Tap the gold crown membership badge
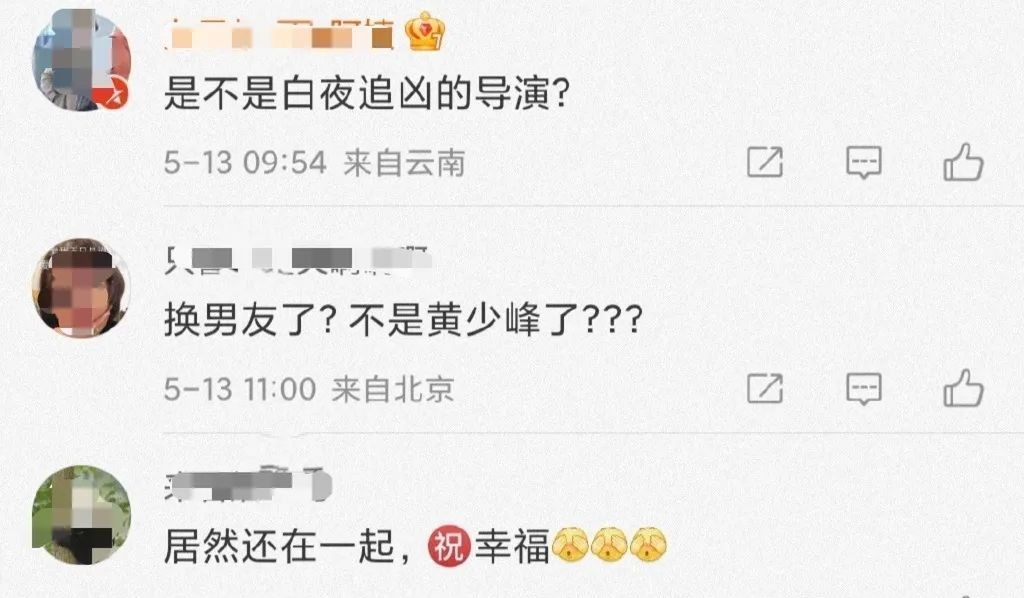Screen dimensions: 1024x598 point(425,31)
